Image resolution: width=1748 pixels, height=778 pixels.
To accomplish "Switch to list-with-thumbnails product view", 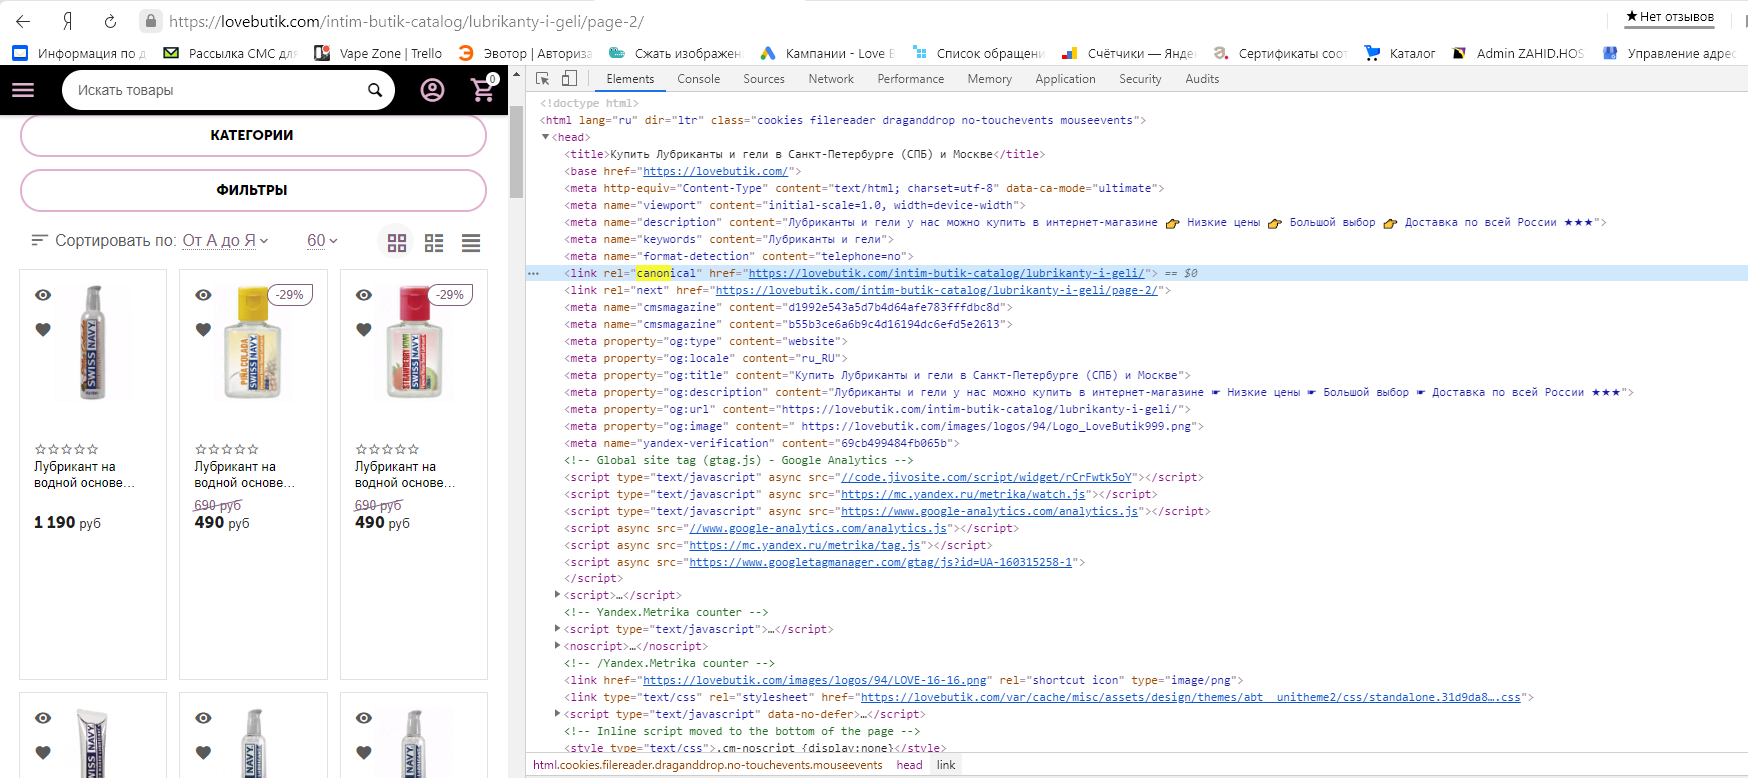I will click(434, 242).
